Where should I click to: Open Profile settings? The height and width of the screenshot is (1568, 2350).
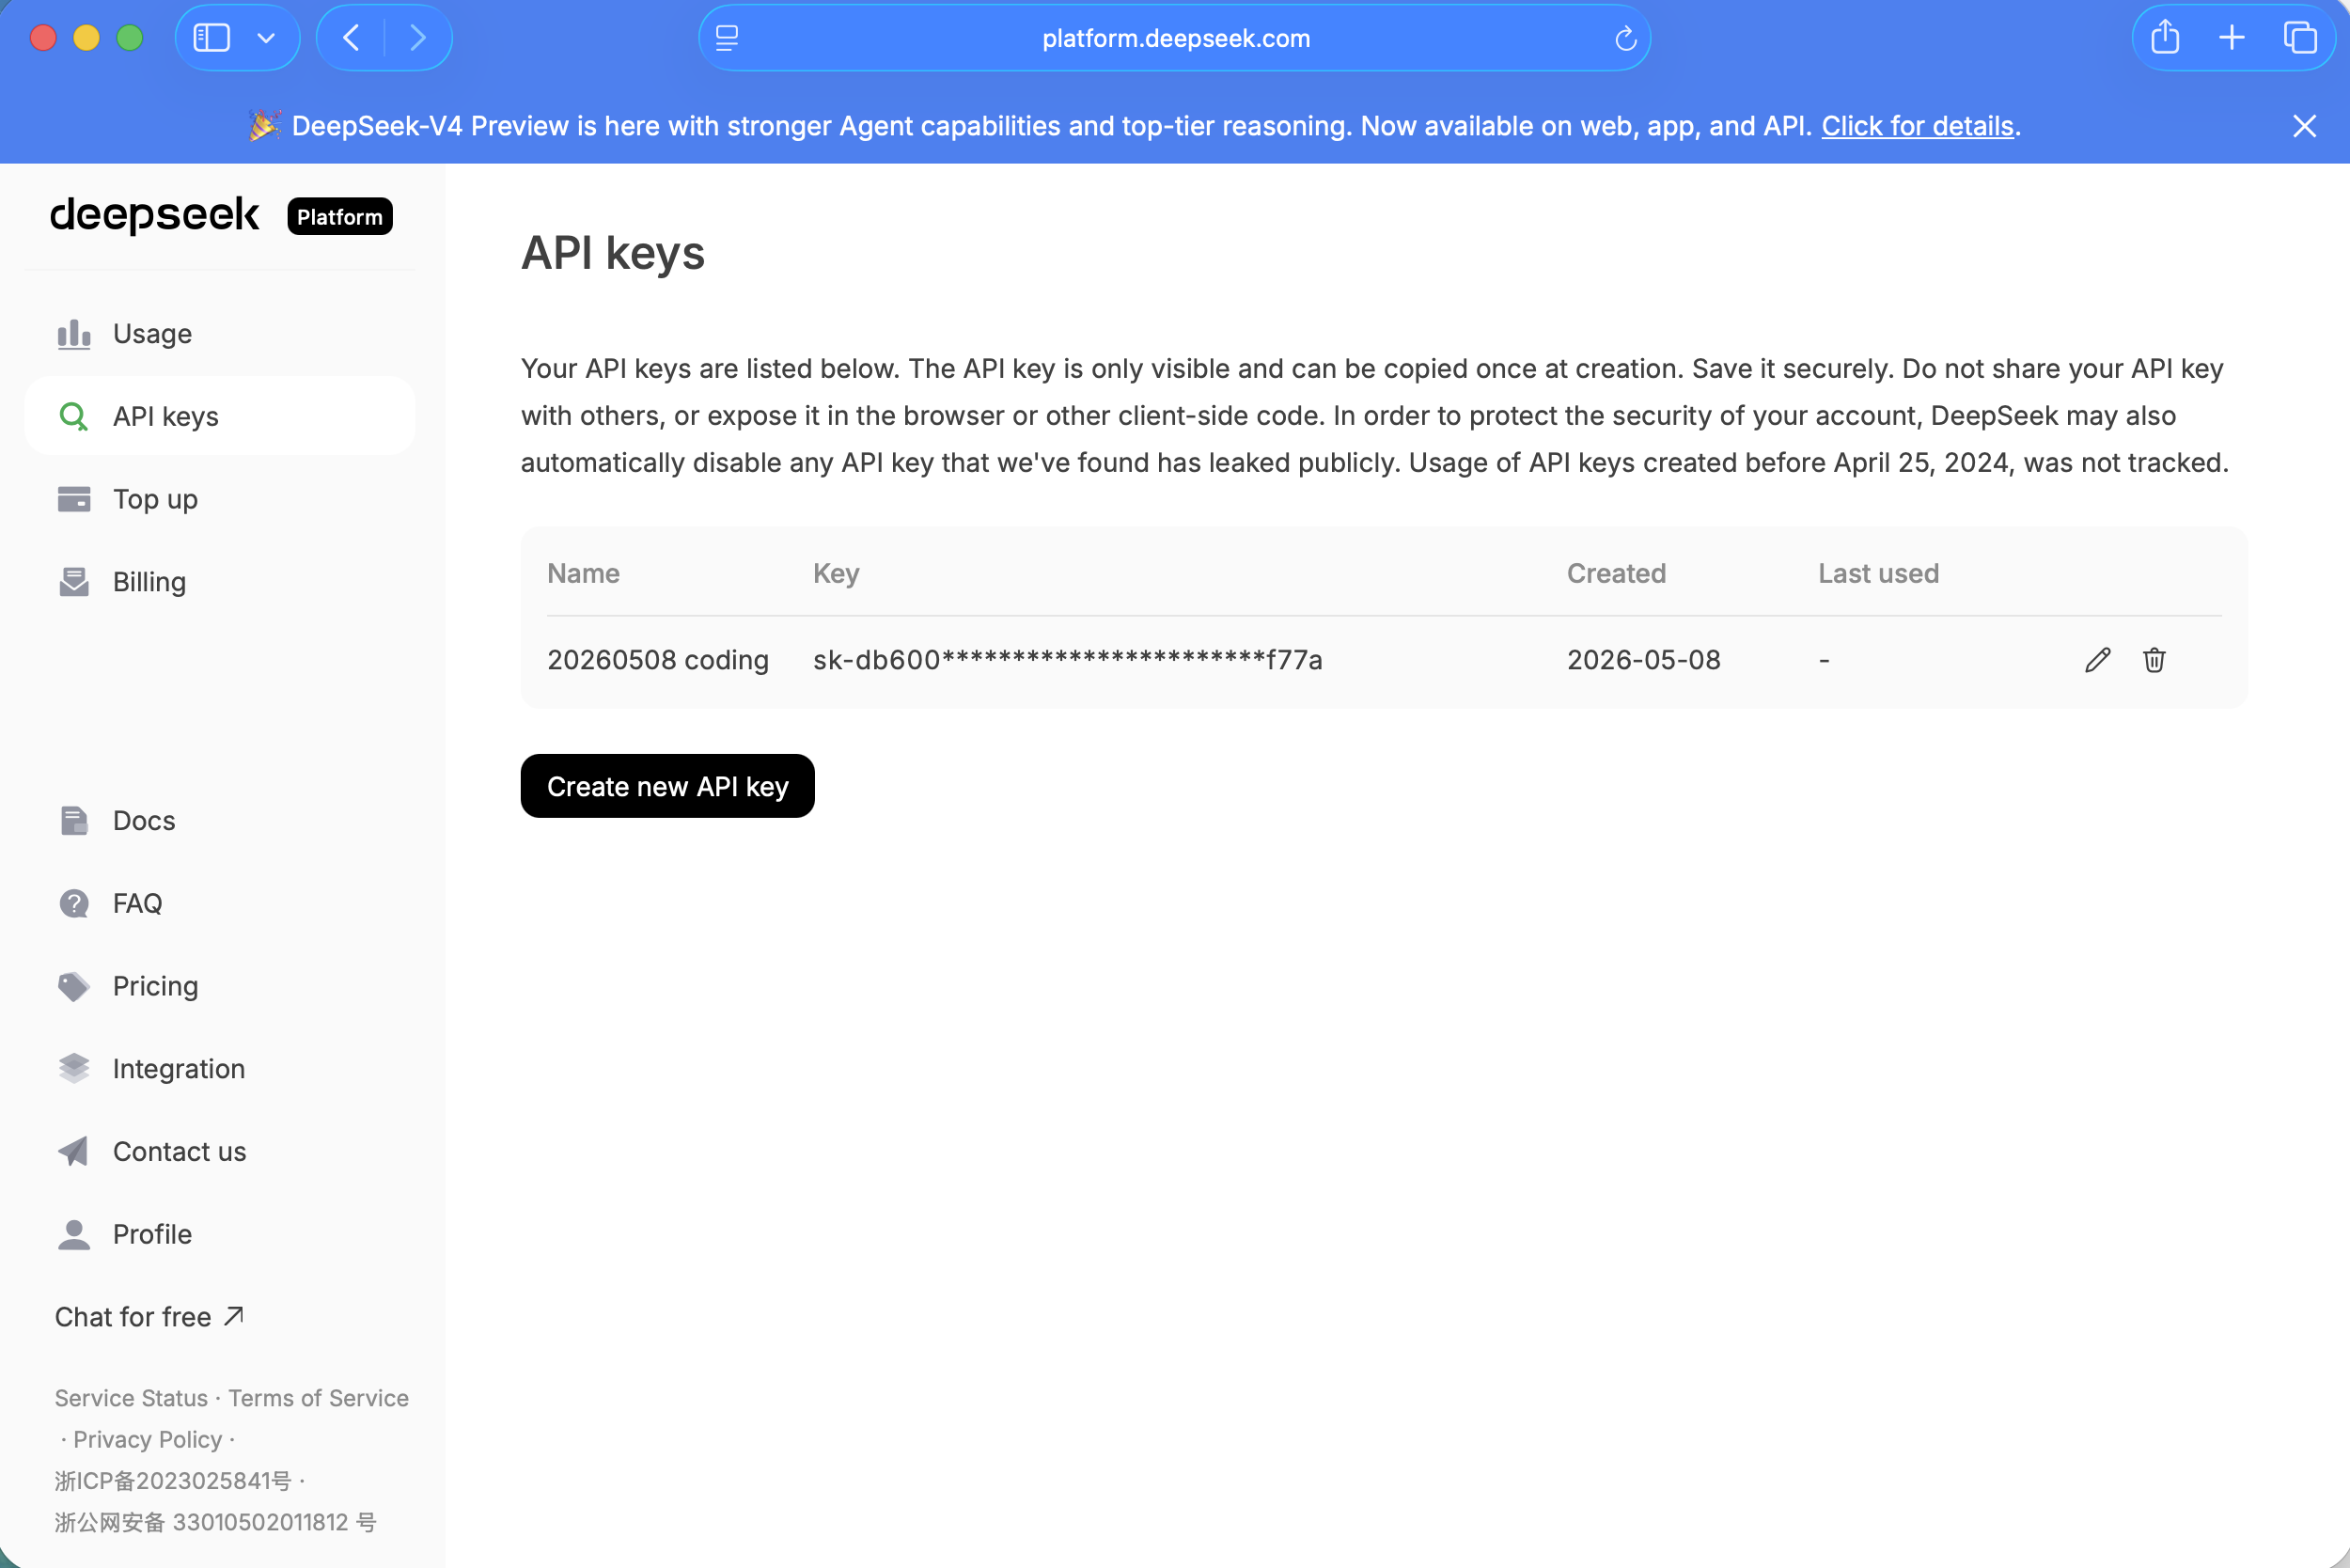click(219, 1234)
